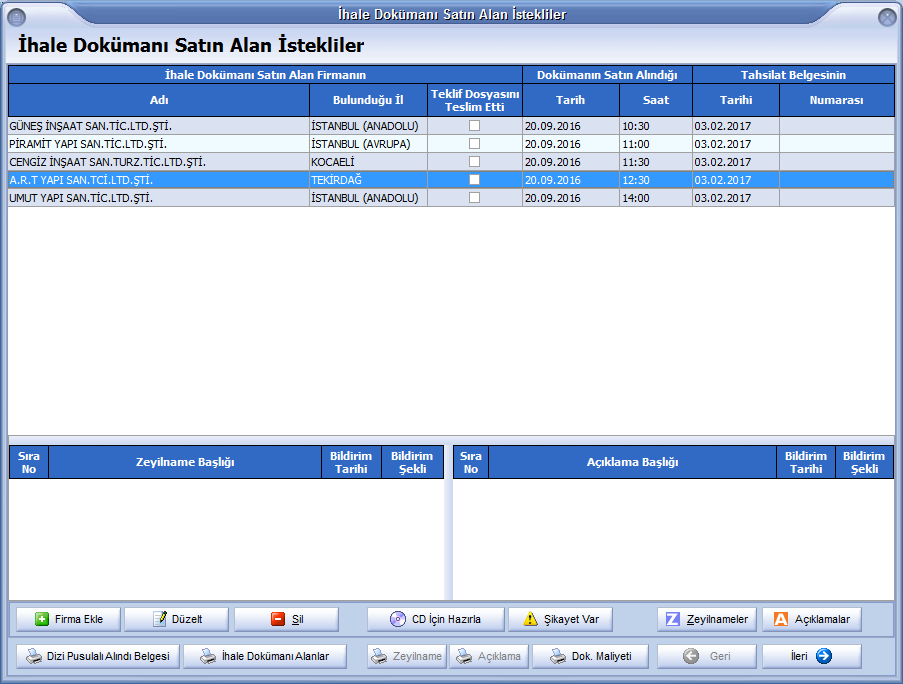Click the İleri blue arrow icon
Image resolution: width=903 pixels, height=684 pixels.
(824, 656)
